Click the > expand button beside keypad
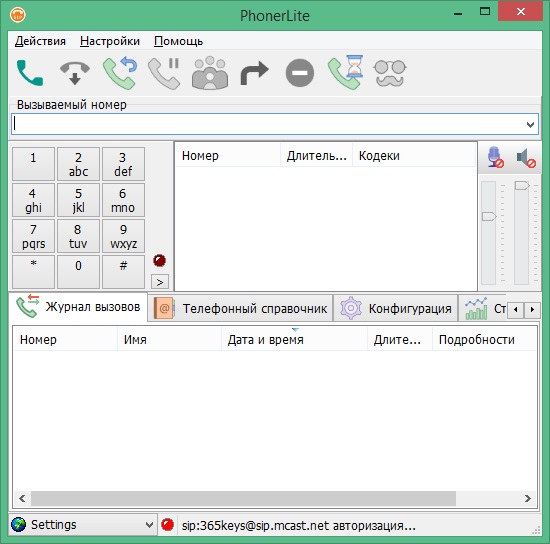550x544 pixels. (160, 282)
